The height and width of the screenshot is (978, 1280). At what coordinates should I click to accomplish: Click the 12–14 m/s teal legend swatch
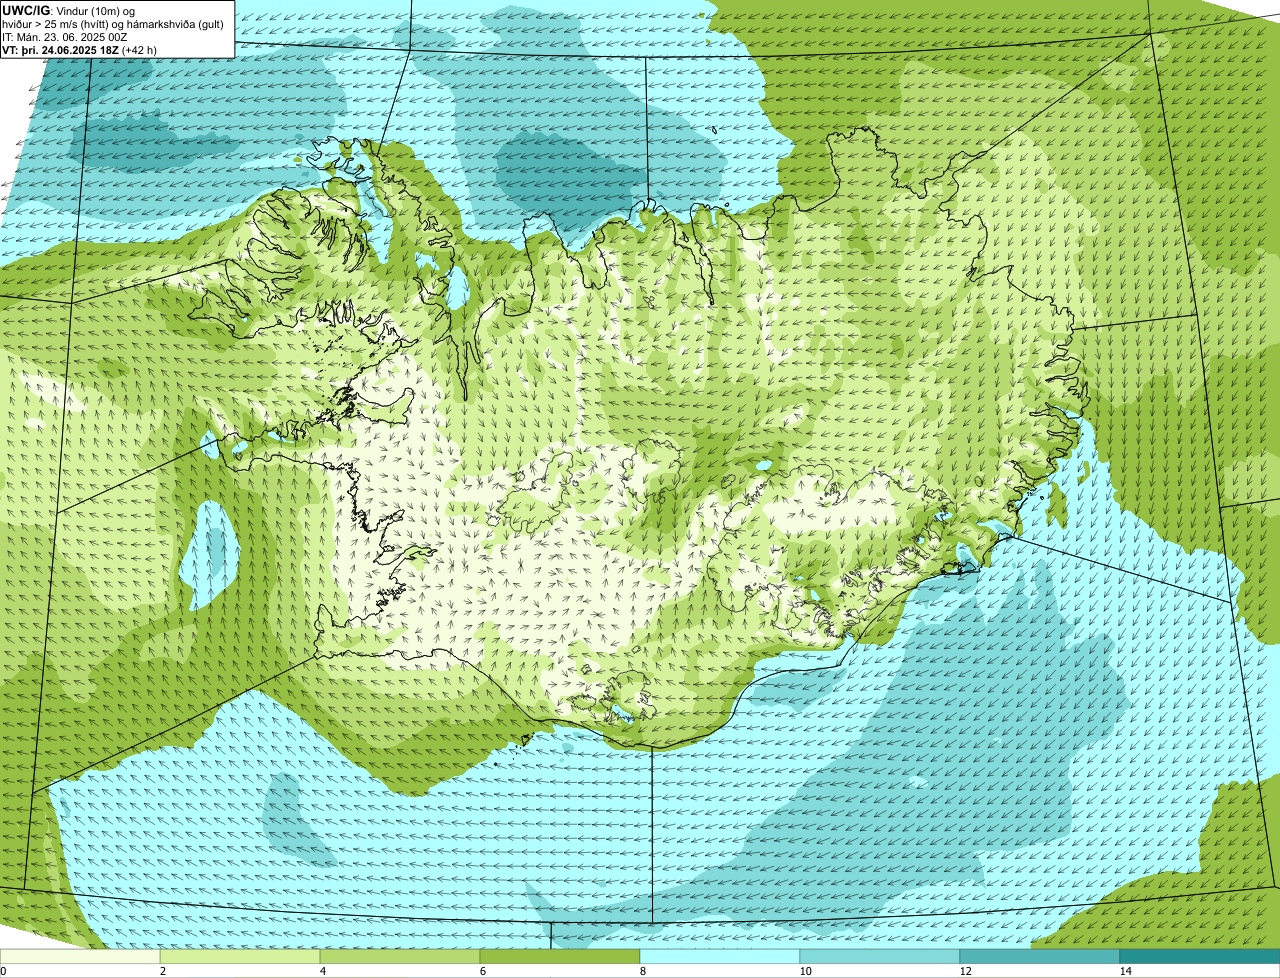pos(1040,956)
